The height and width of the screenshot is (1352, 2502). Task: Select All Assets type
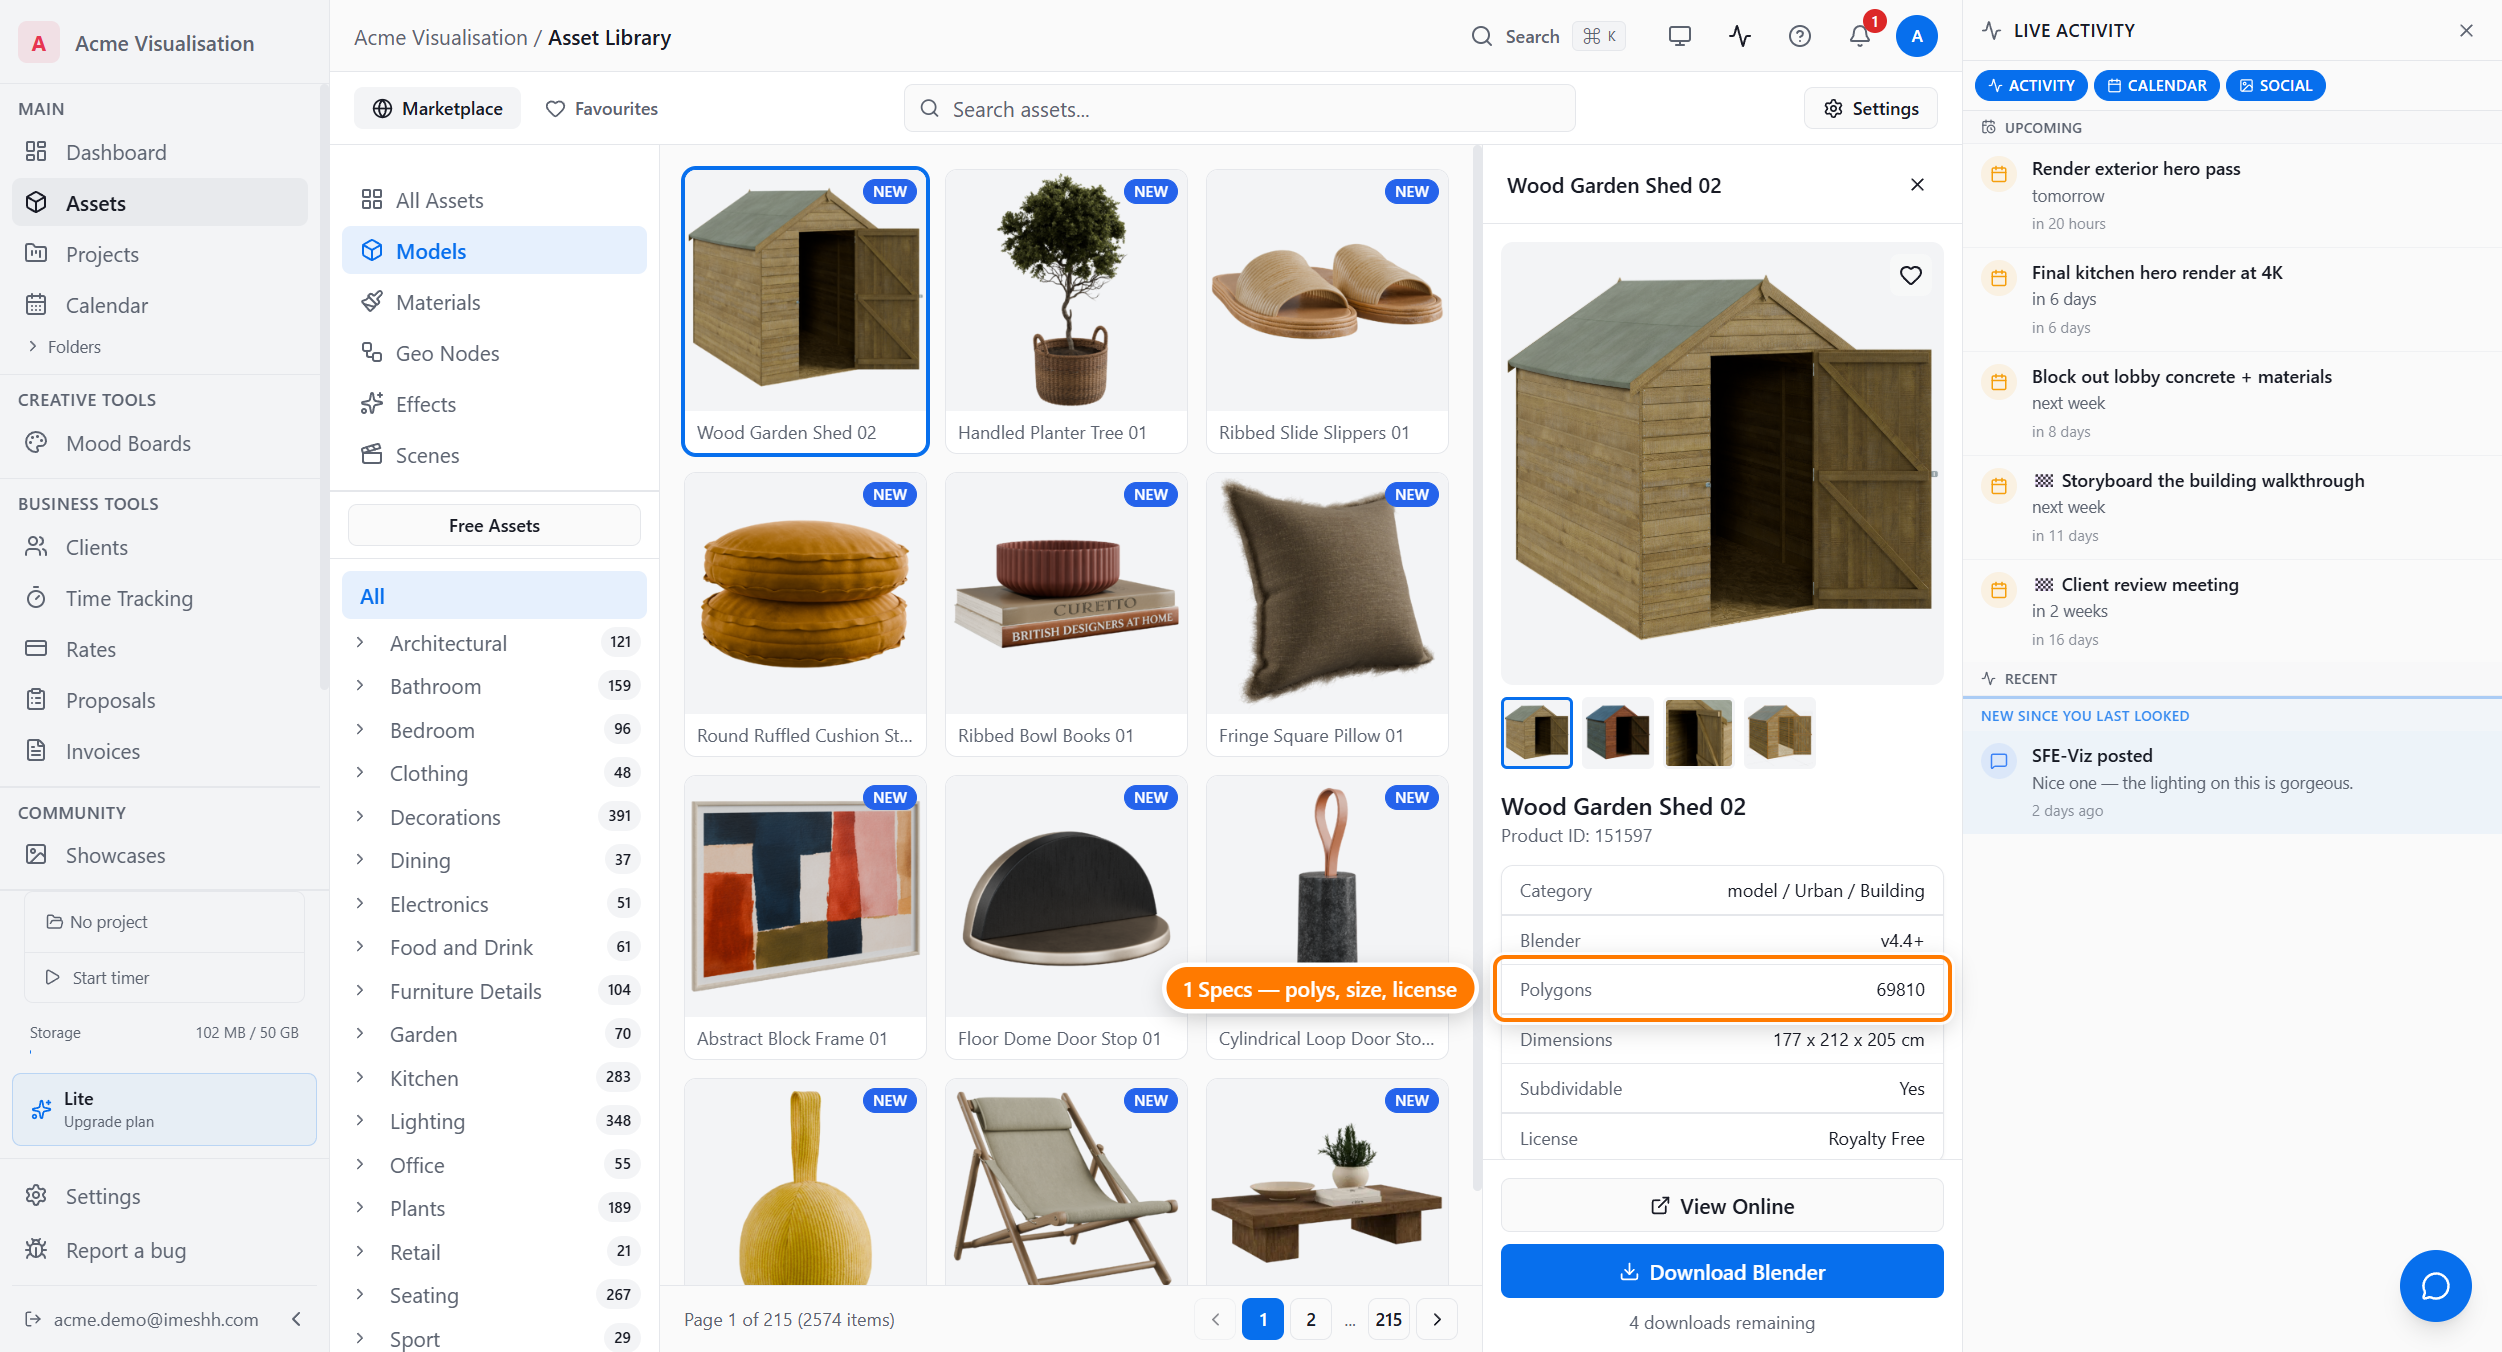click(494, 200)
